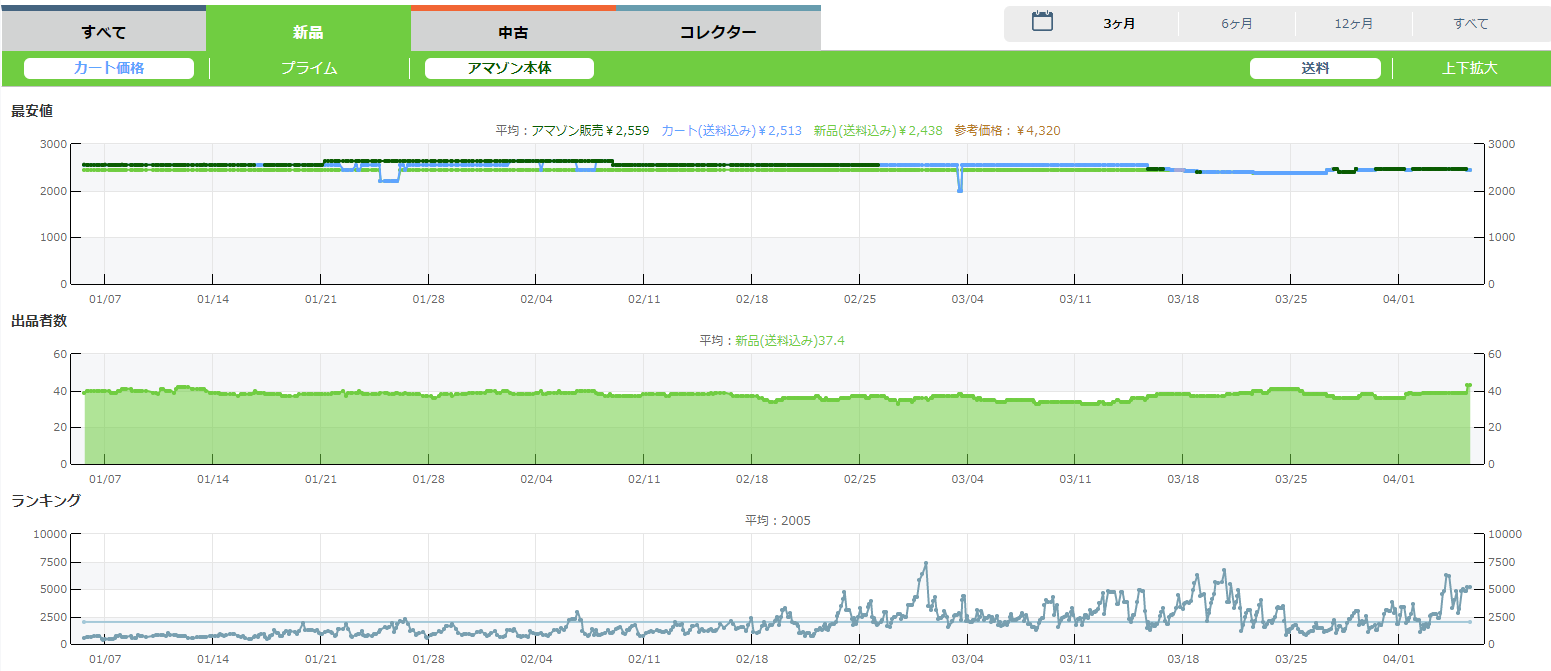Toggle the アマゾン本体 filter
This screenshot has width=1551, height=671.
509,68
